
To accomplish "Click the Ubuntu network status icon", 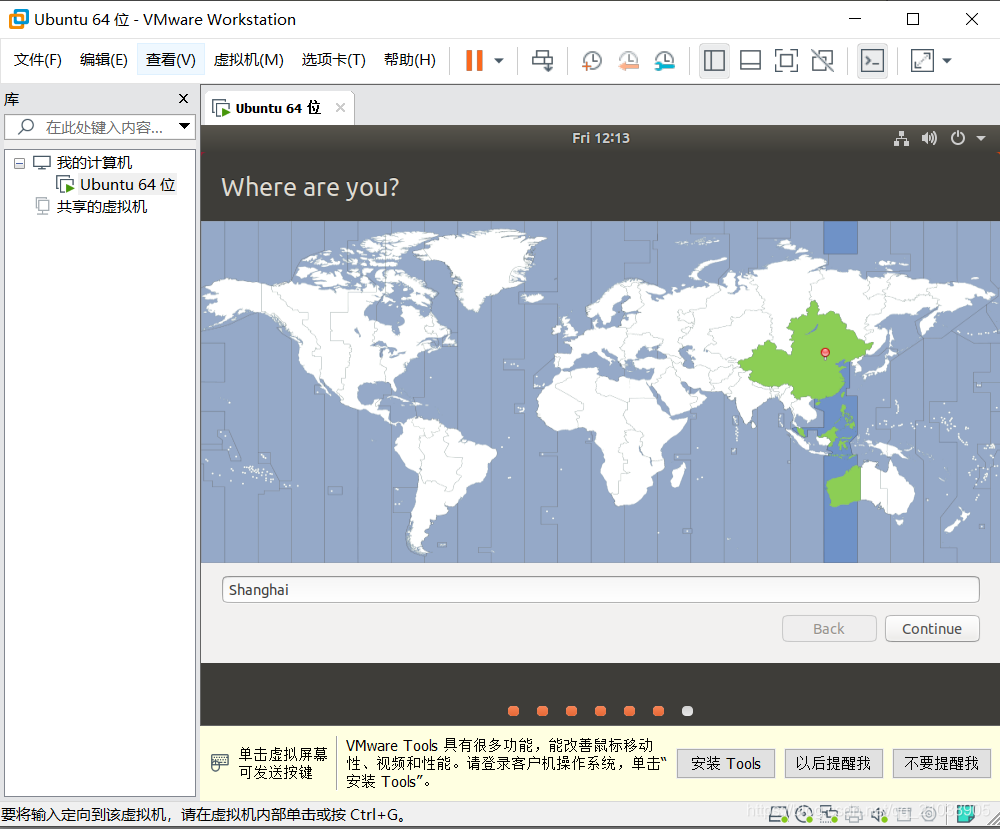I will [901, 138].
